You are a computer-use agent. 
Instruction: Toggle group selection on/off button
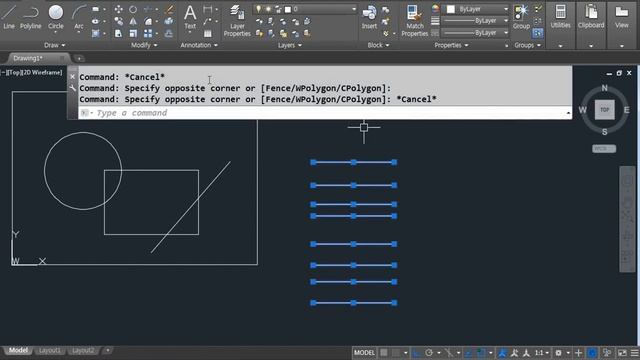pos(538,33)
